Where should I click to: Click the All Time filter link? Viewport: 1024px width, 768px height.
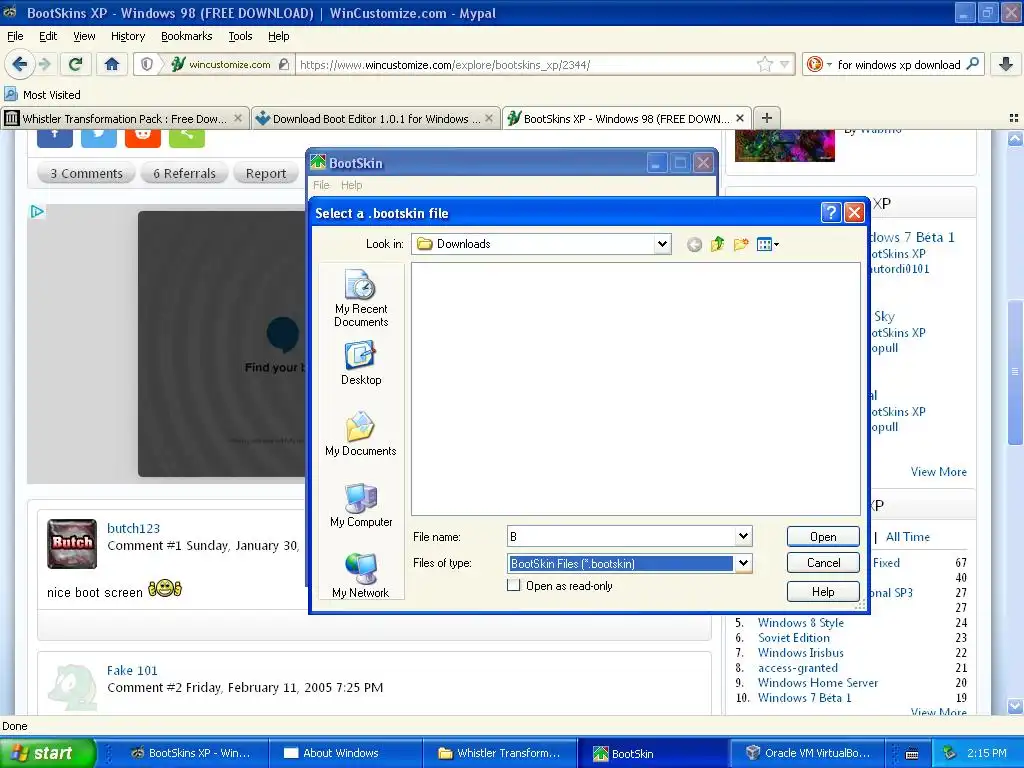point(908,537)
